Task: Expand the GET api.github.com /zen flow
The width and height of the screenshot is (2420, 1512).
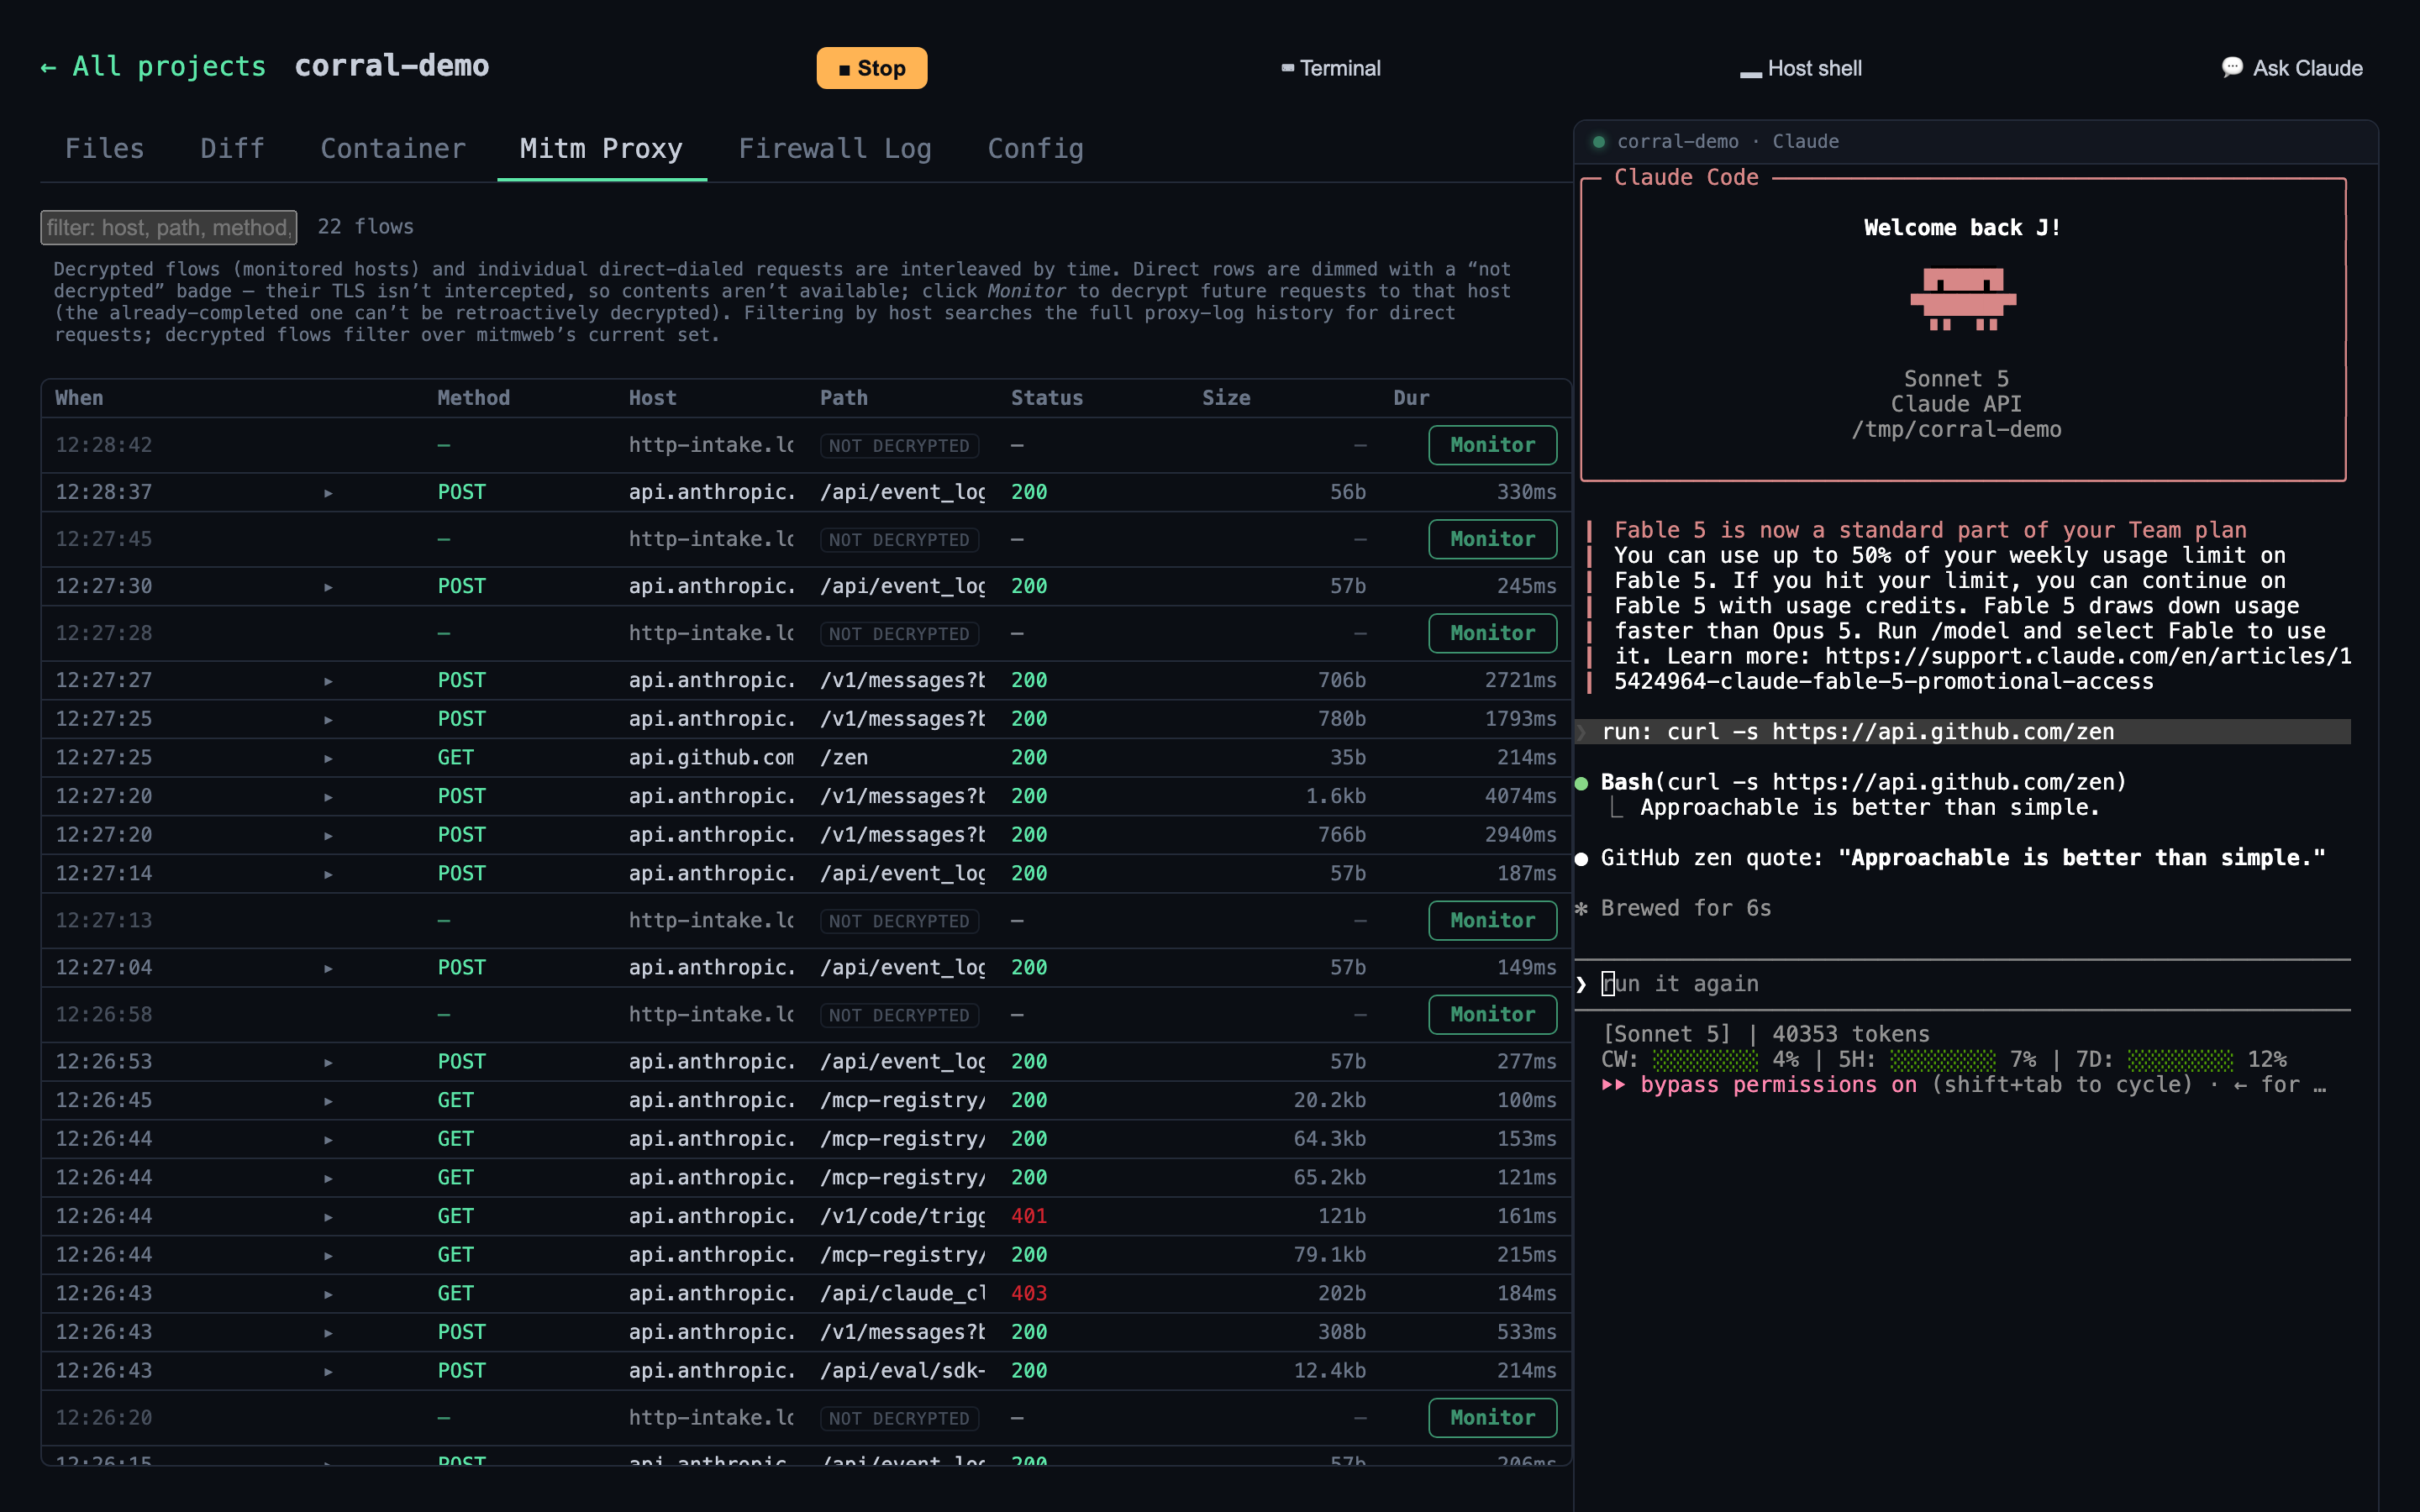Action: coord(328,759)
